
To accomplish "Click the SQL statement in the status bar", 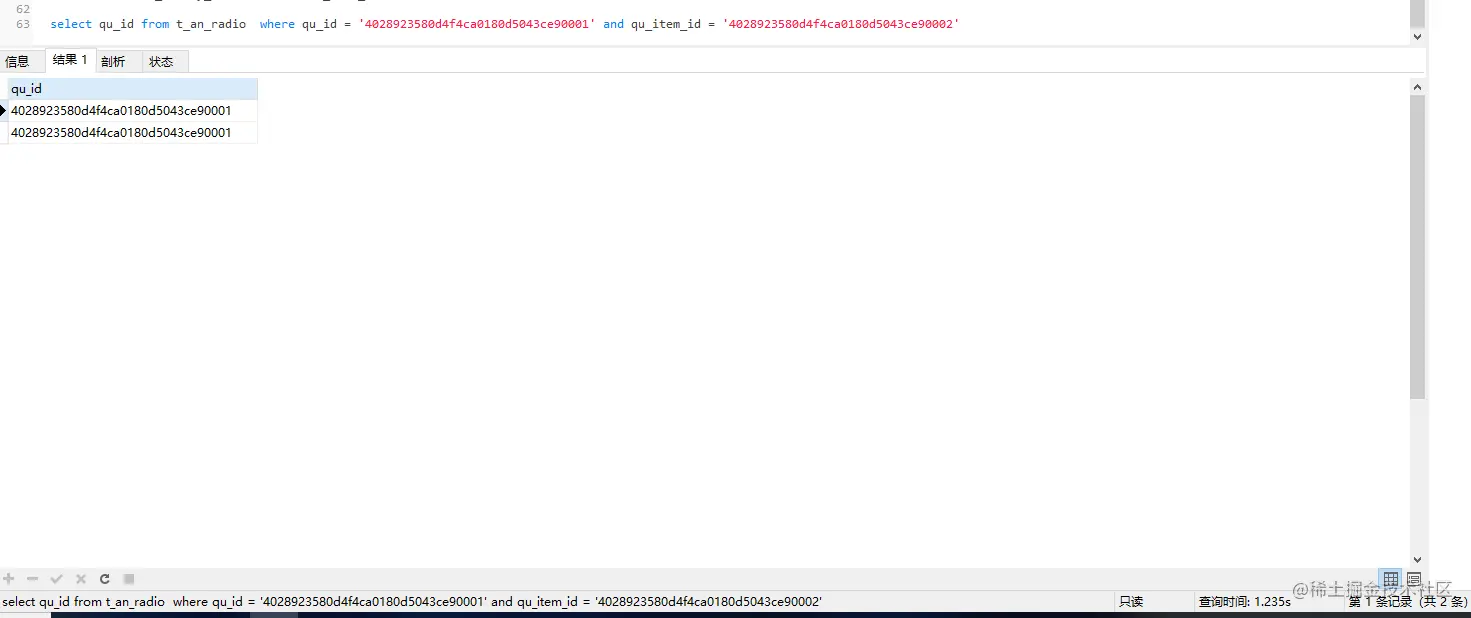I will click(412, 602).
